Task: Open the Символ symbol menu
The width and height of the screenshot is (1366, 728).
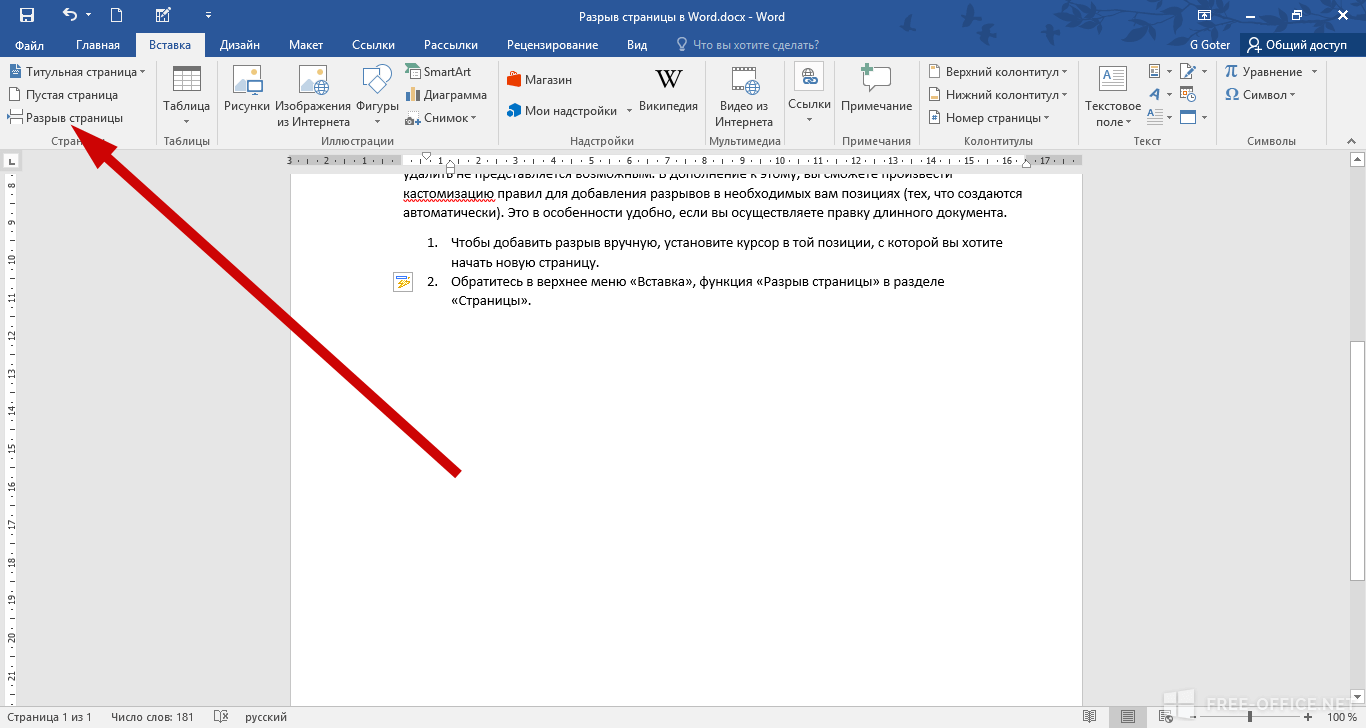Action: click(x=1260, y=95)
